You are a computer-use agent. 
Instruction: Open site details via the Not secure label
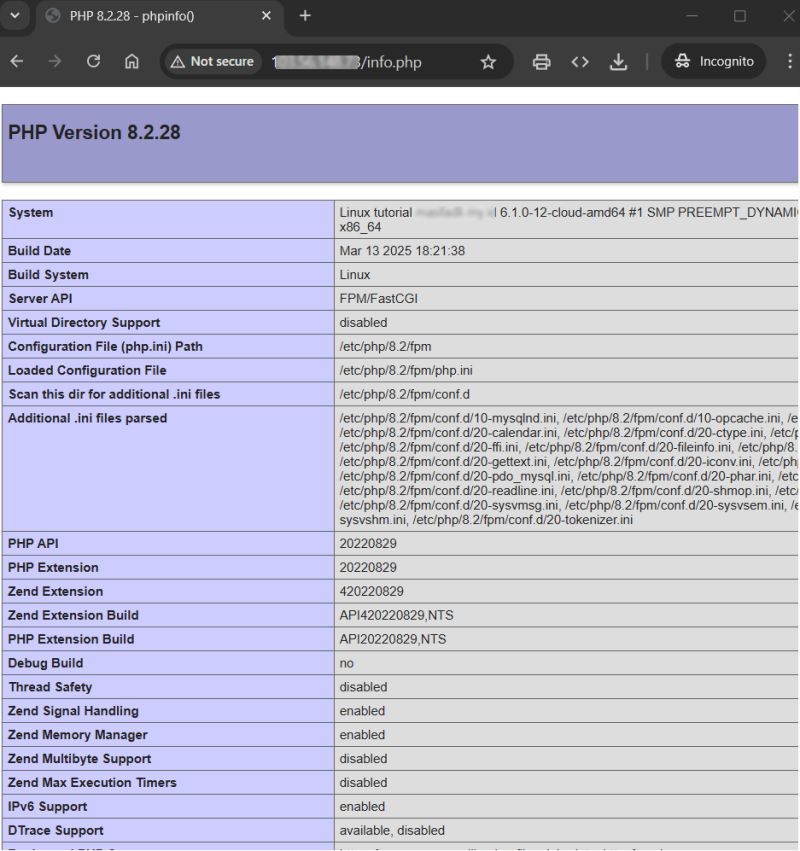[x=219, y=61]
